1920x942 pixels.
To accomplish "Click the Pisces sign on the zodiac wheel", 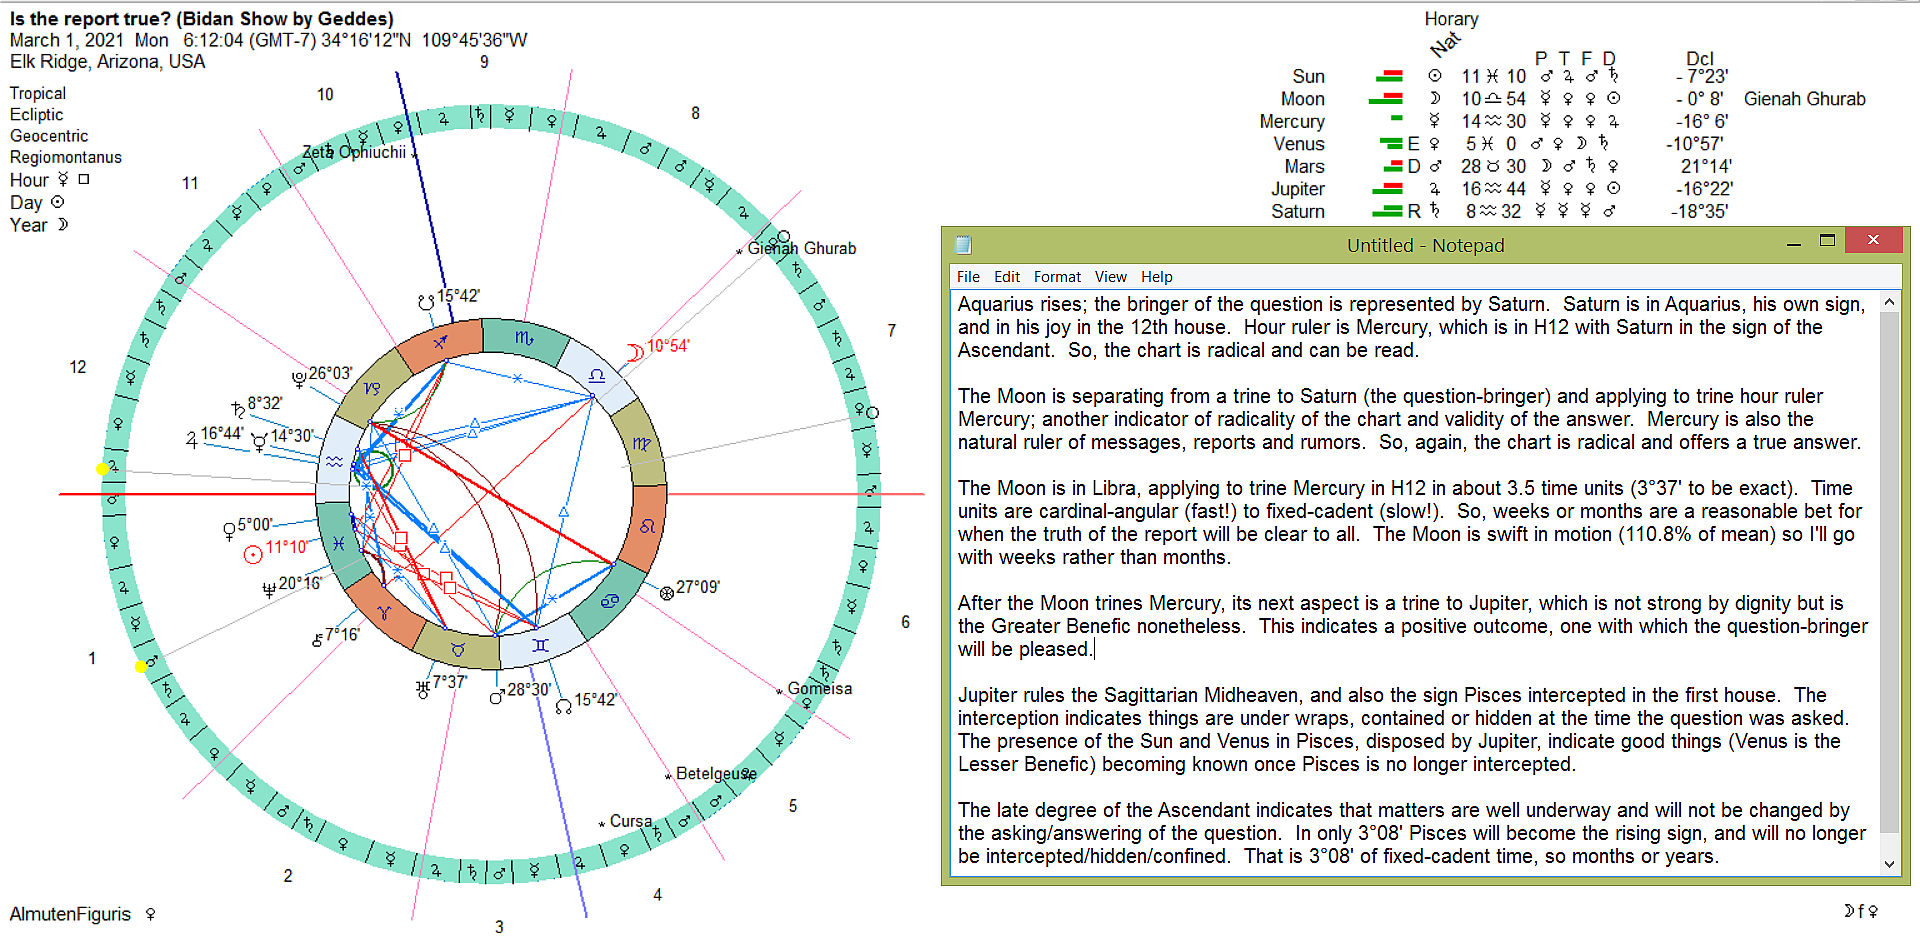I will tap(339, 544).
